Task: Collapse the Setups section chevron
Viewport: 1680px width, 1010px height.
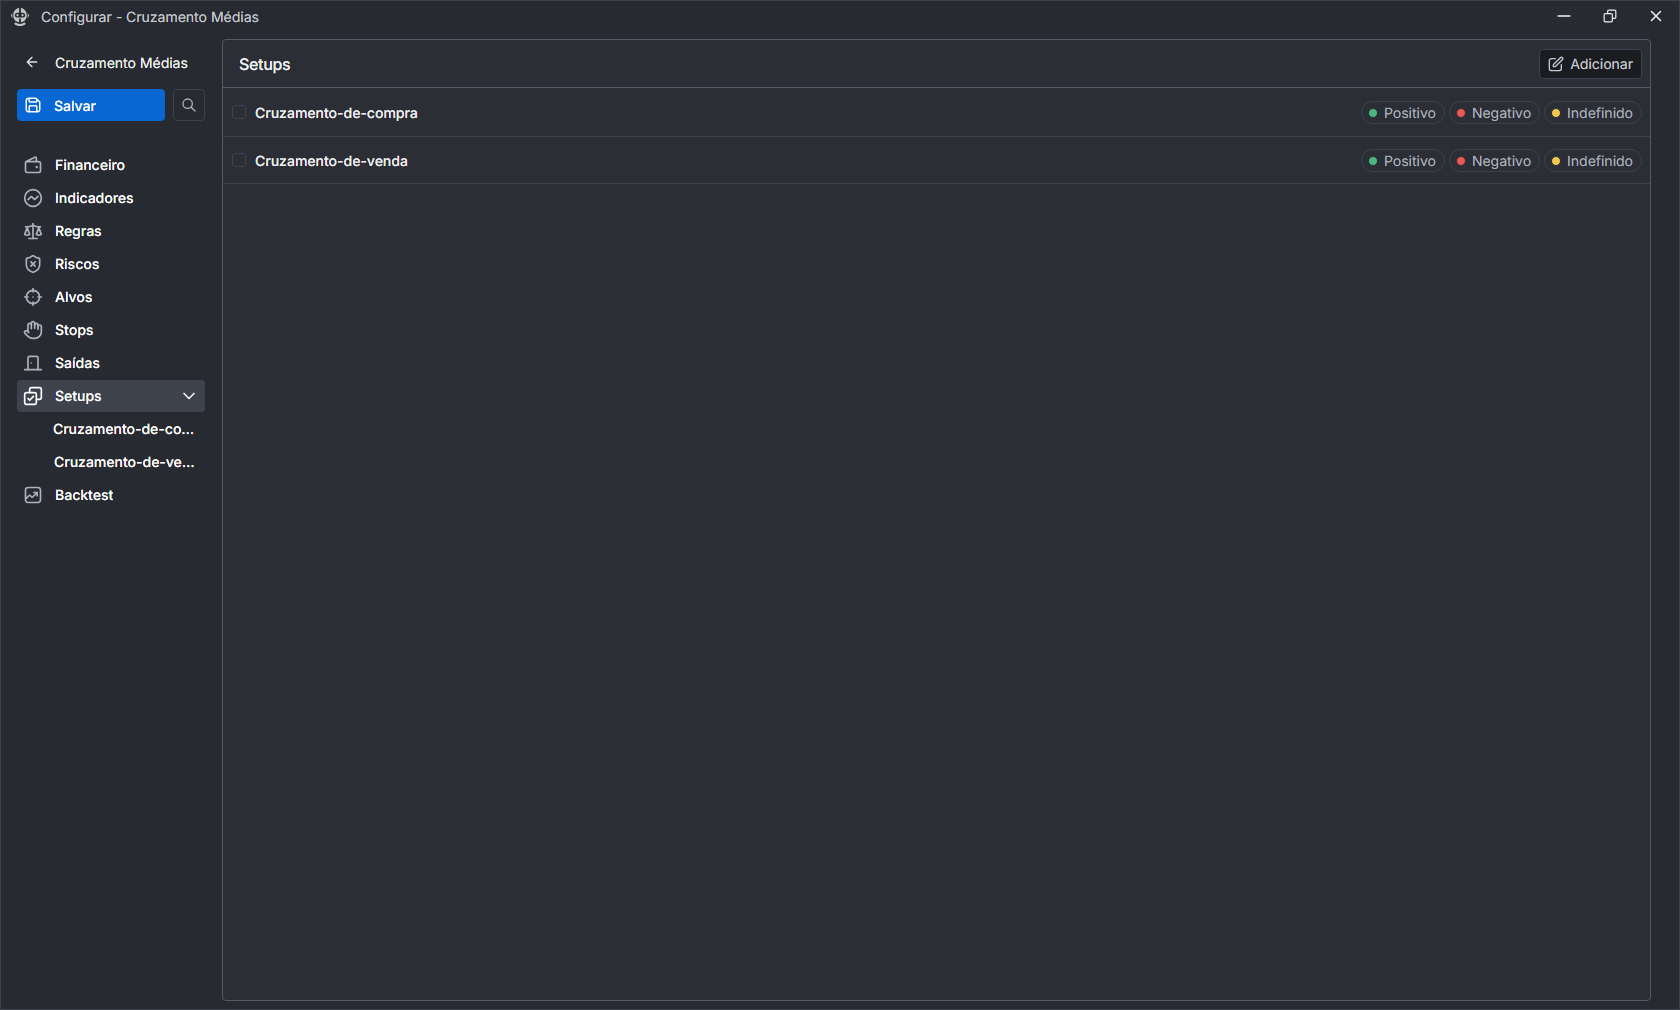Action: (x=189, y=396)
